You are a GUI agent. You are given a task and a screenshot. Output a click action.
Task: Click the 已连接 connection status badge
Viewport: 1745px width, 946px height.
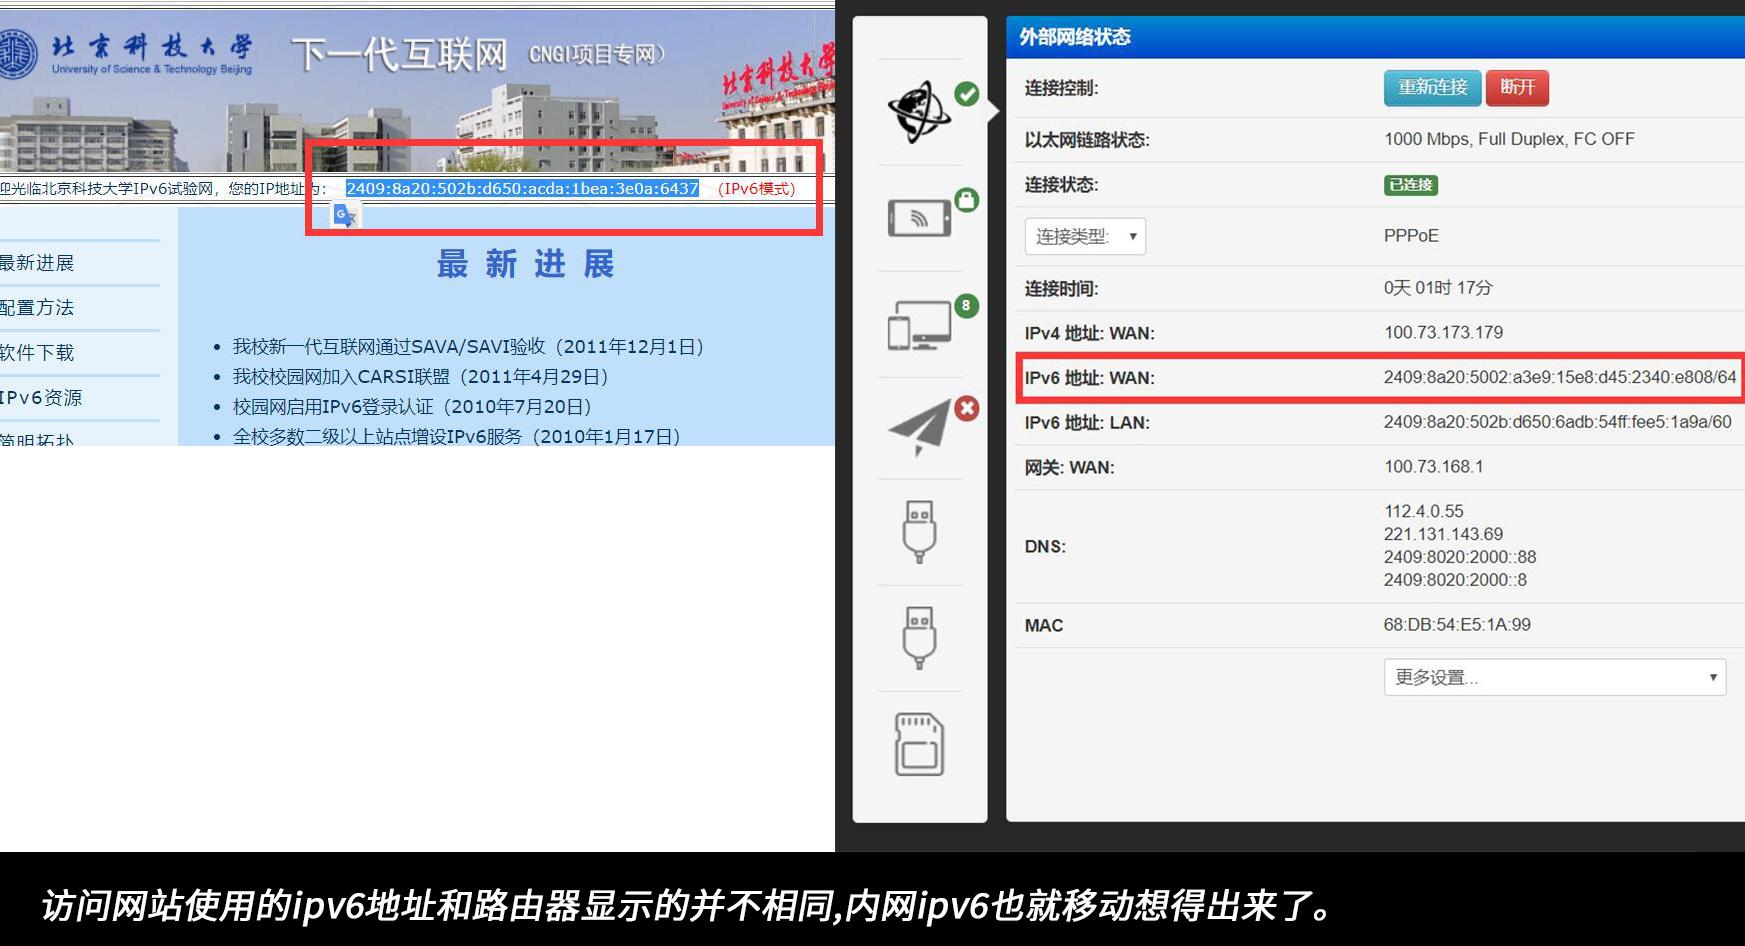(1410, 185)
